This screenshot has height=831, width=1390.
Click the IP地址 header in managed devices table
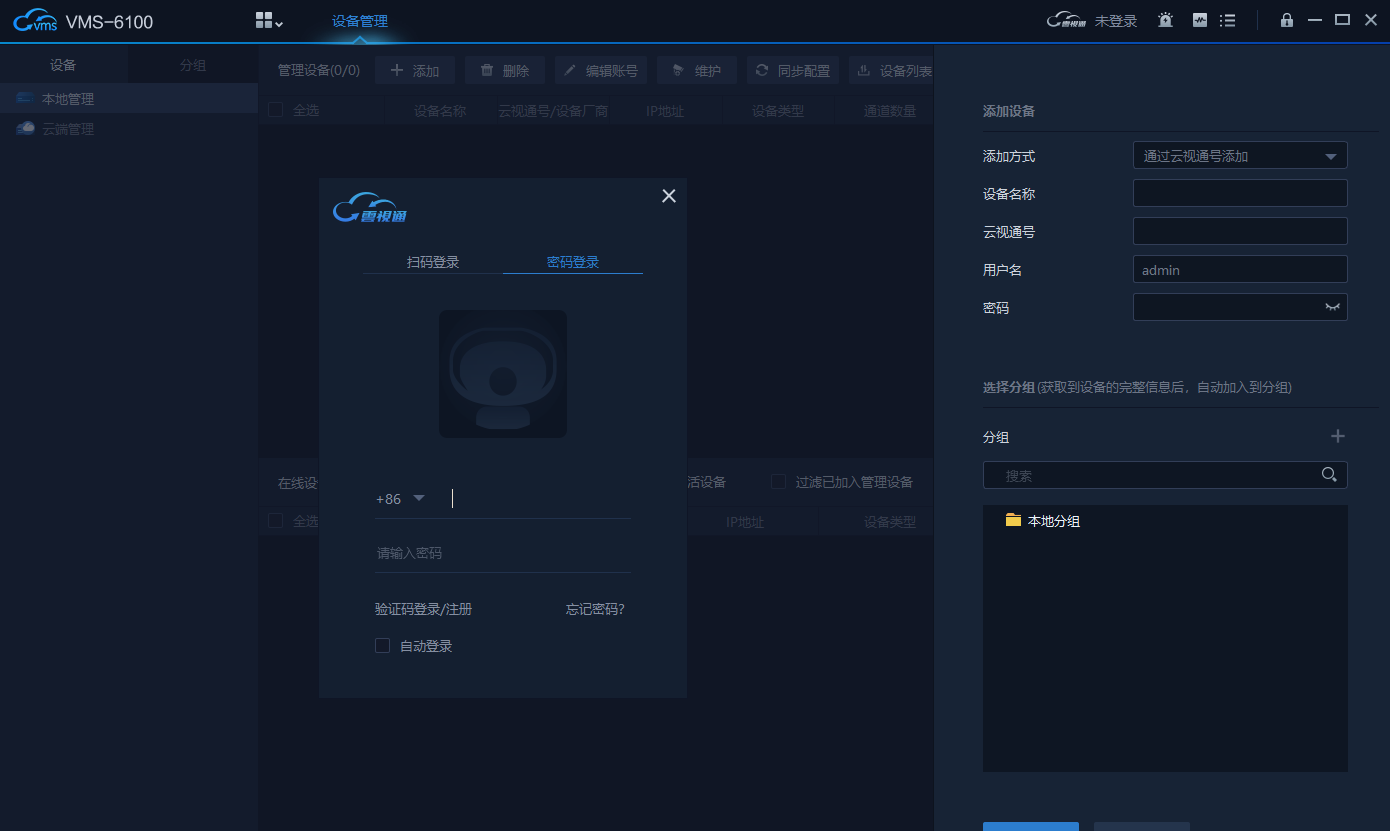665,111
